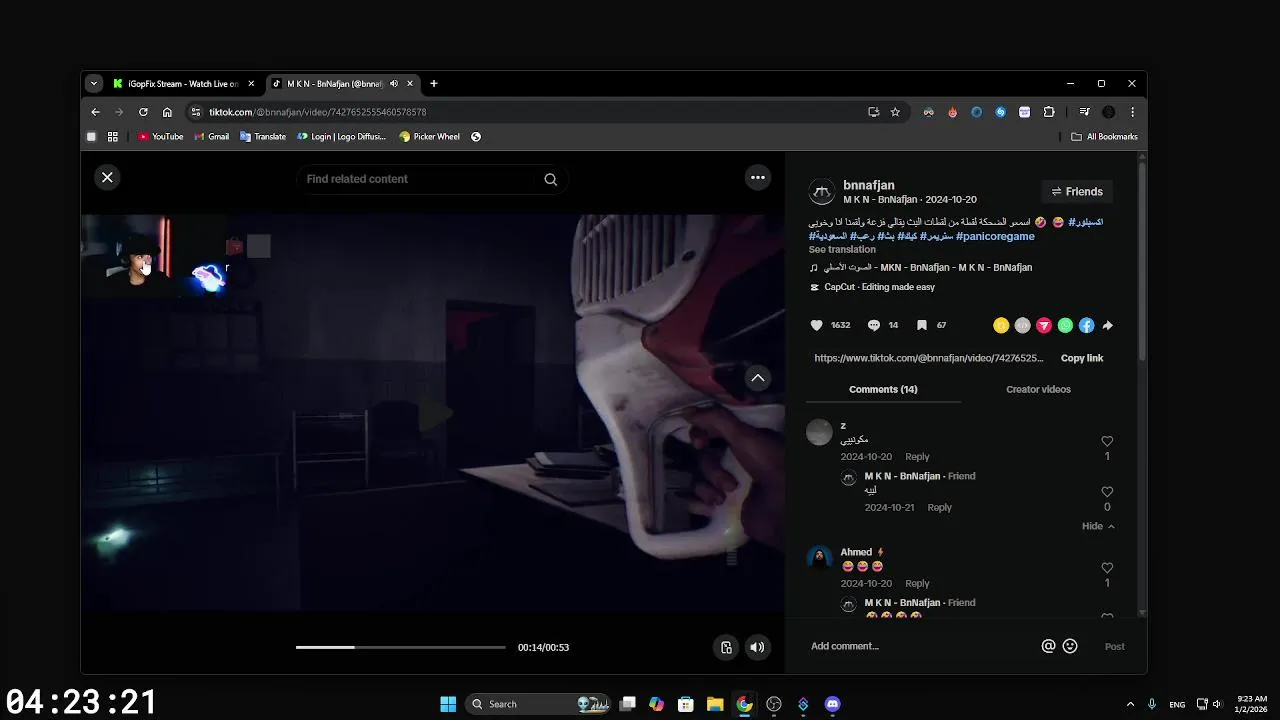The width and height of the screenshot is (1280, 720).
Task: Close the M K N - BnNafjan tab
Action: (x=410, y=84)
